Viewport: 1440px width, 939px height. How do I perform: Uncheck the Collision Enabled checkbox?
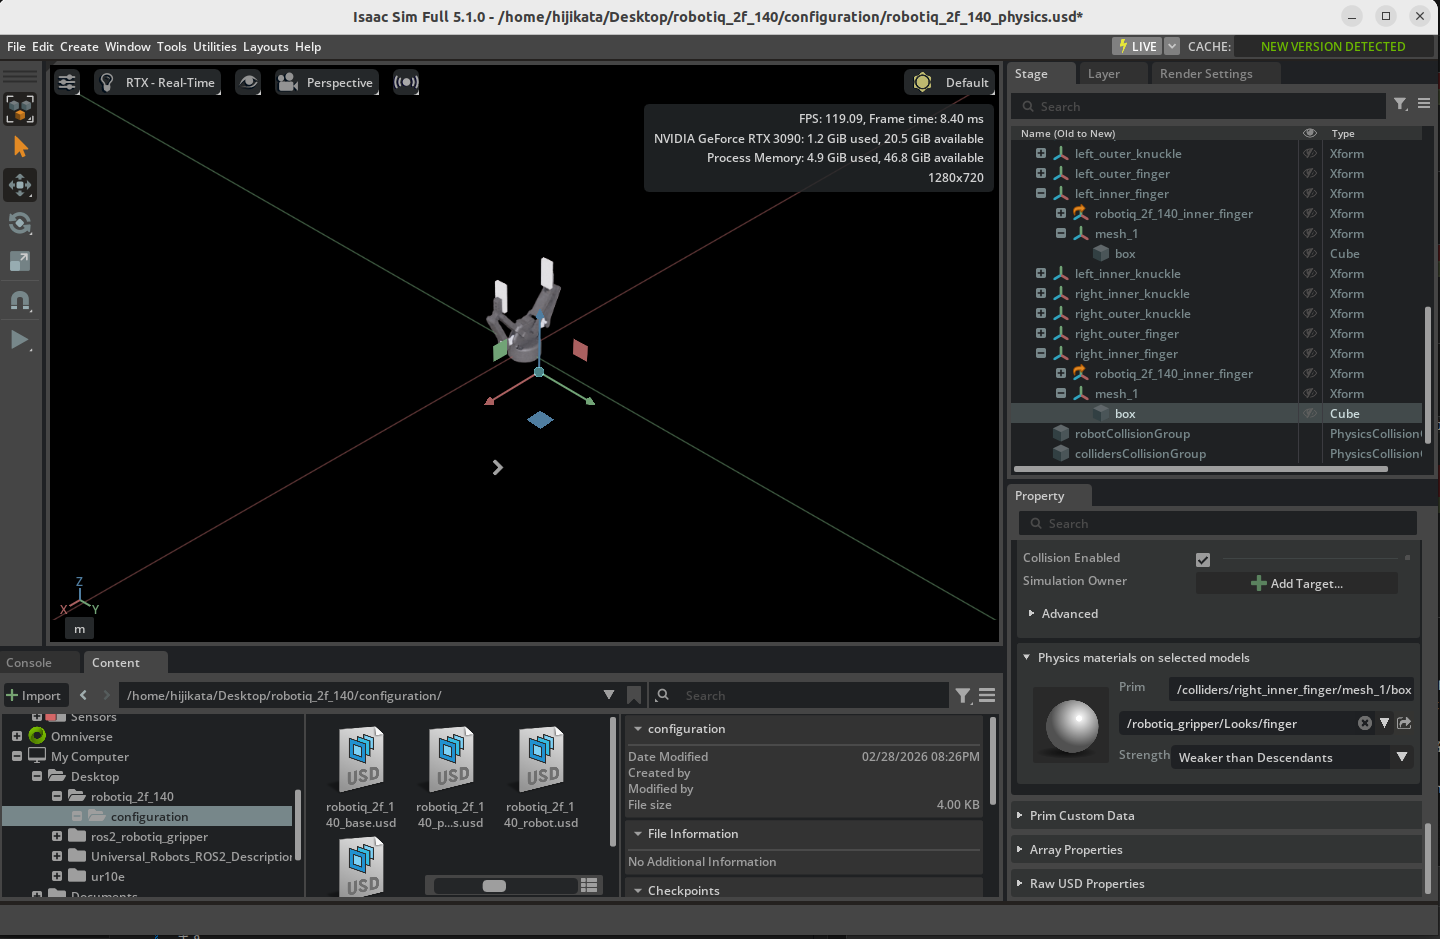coord(1203,560)
